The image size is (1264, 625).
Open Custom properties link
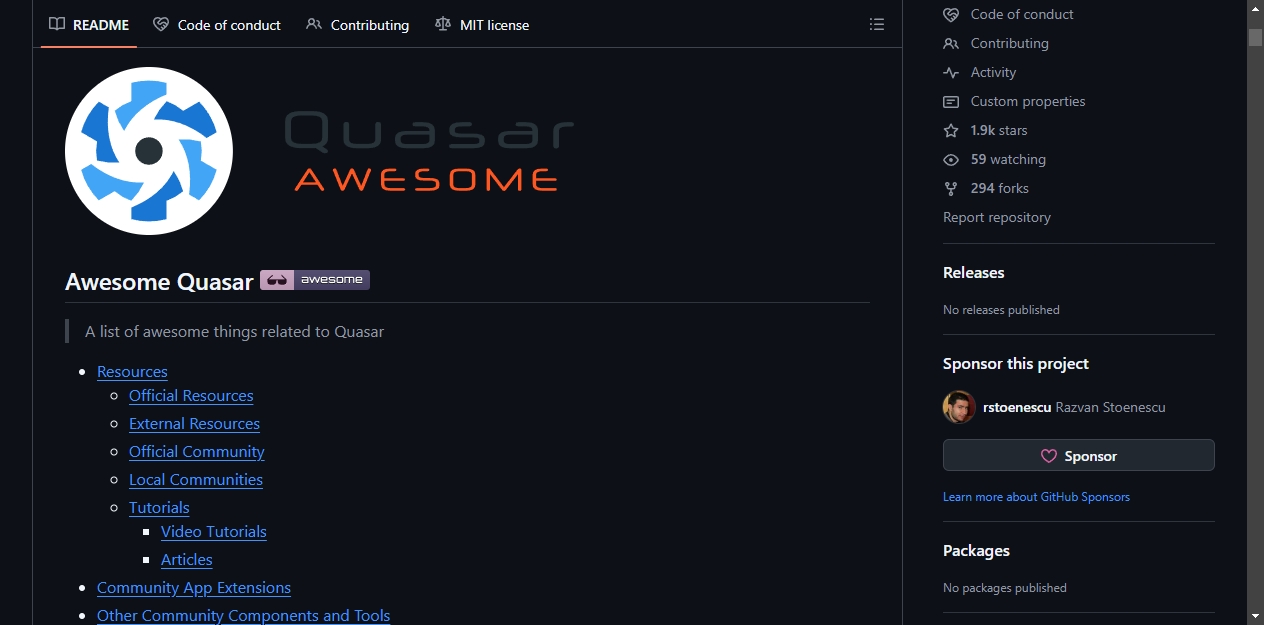click(1028, 101)
